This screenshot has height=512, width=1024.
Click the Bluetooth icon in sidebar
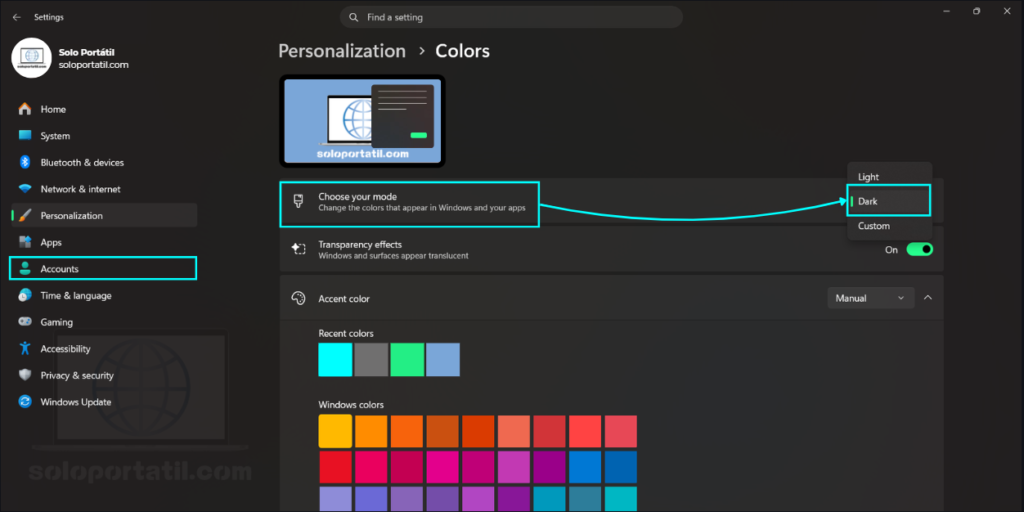click(x=25, y=162)
